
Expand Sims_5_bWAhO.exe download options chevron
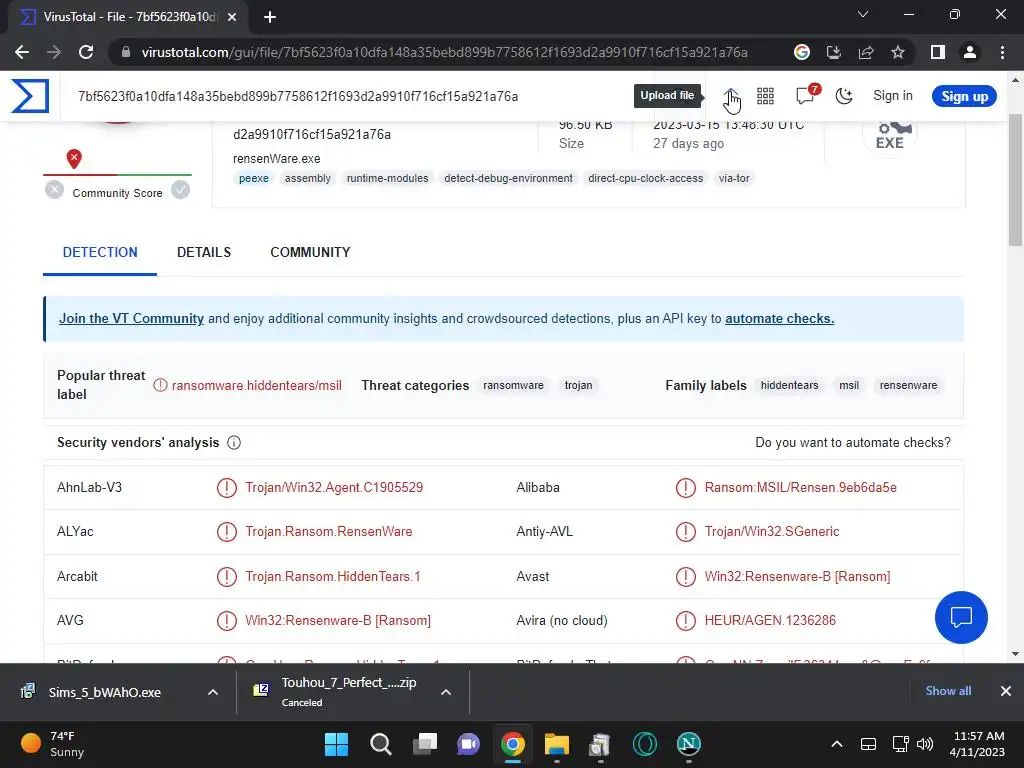tap(213, 692)
